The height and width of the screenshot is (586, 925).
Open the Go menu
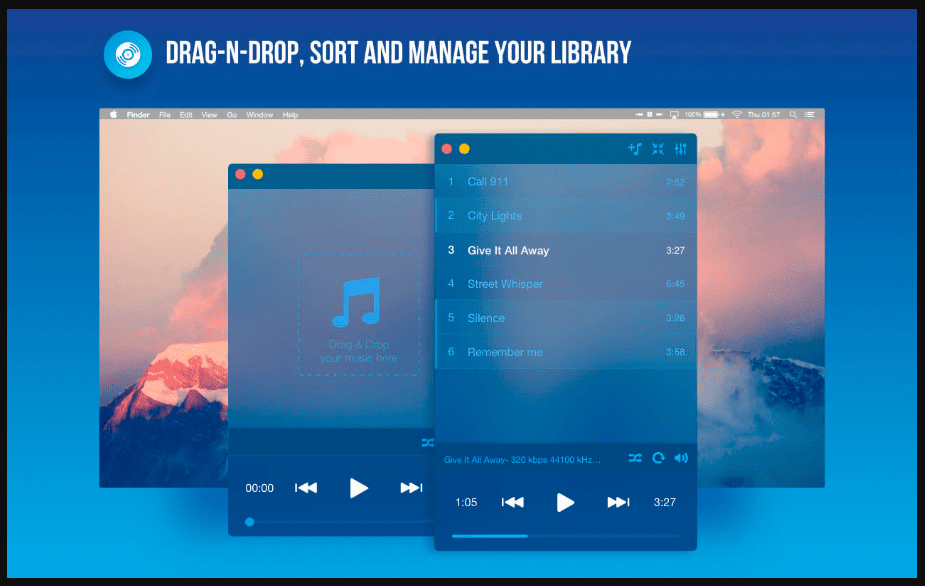tap(232, 114)
